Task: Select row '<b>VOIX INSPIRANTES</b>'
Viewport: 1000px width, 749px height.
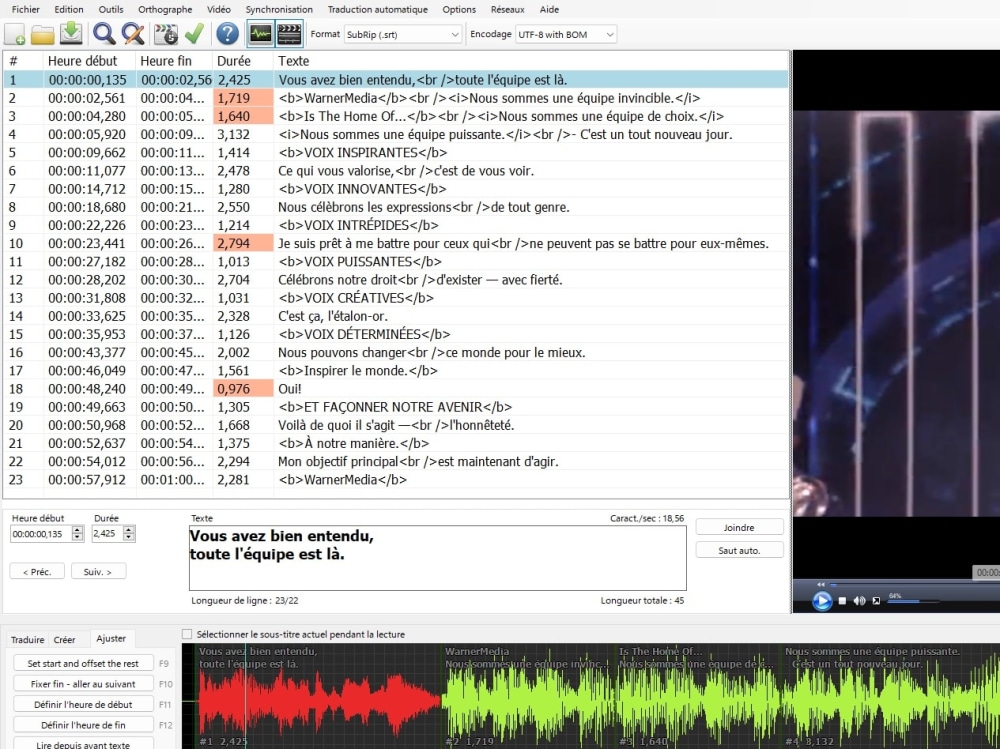Action: (x=395, y=152)
